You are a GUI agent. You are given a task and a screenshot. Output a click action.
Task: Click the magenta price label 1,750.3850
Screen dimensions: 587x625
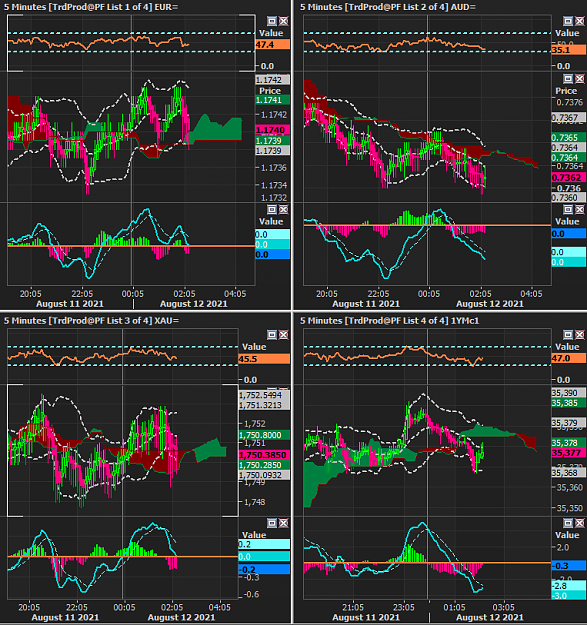[x=264, y=455]
